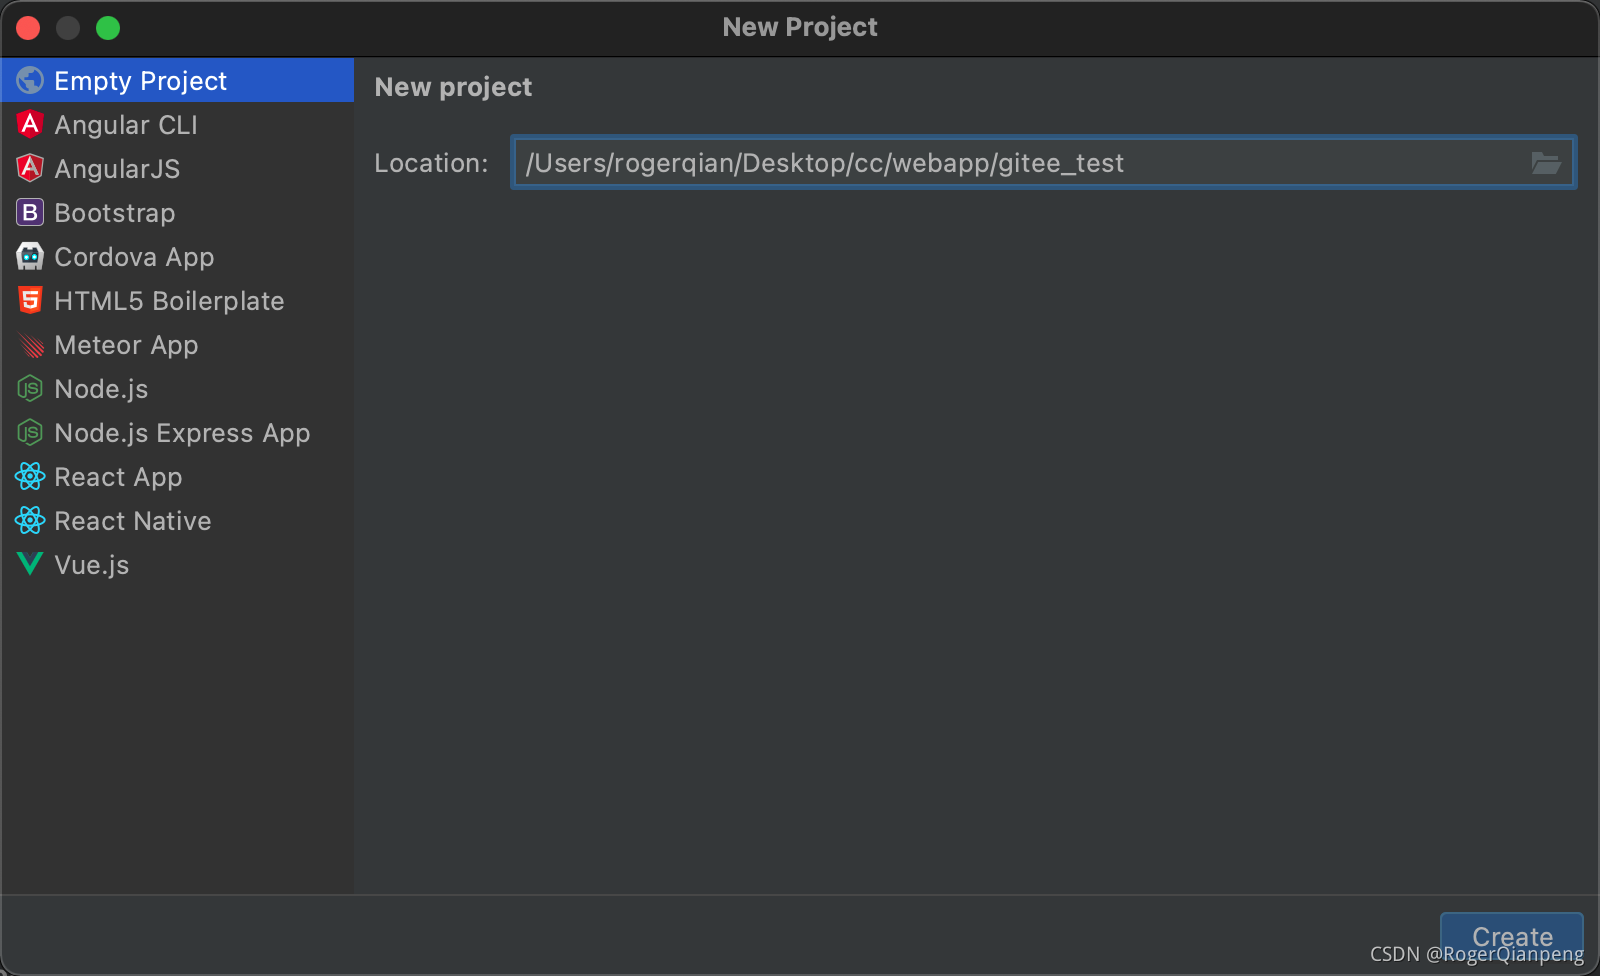Viewport: 1600px width, 976px height.
Task: Click the React App atom icon
Action: (30, 476)
